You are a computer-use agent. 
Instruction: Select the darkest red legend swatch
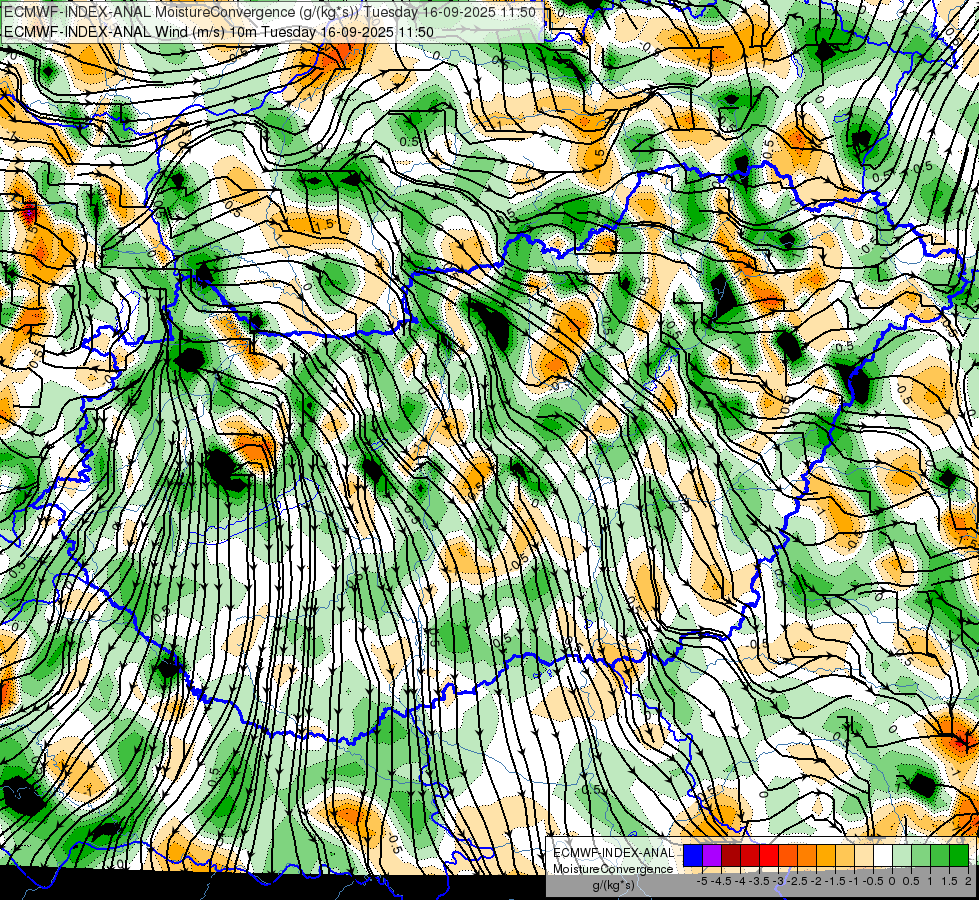731,855
